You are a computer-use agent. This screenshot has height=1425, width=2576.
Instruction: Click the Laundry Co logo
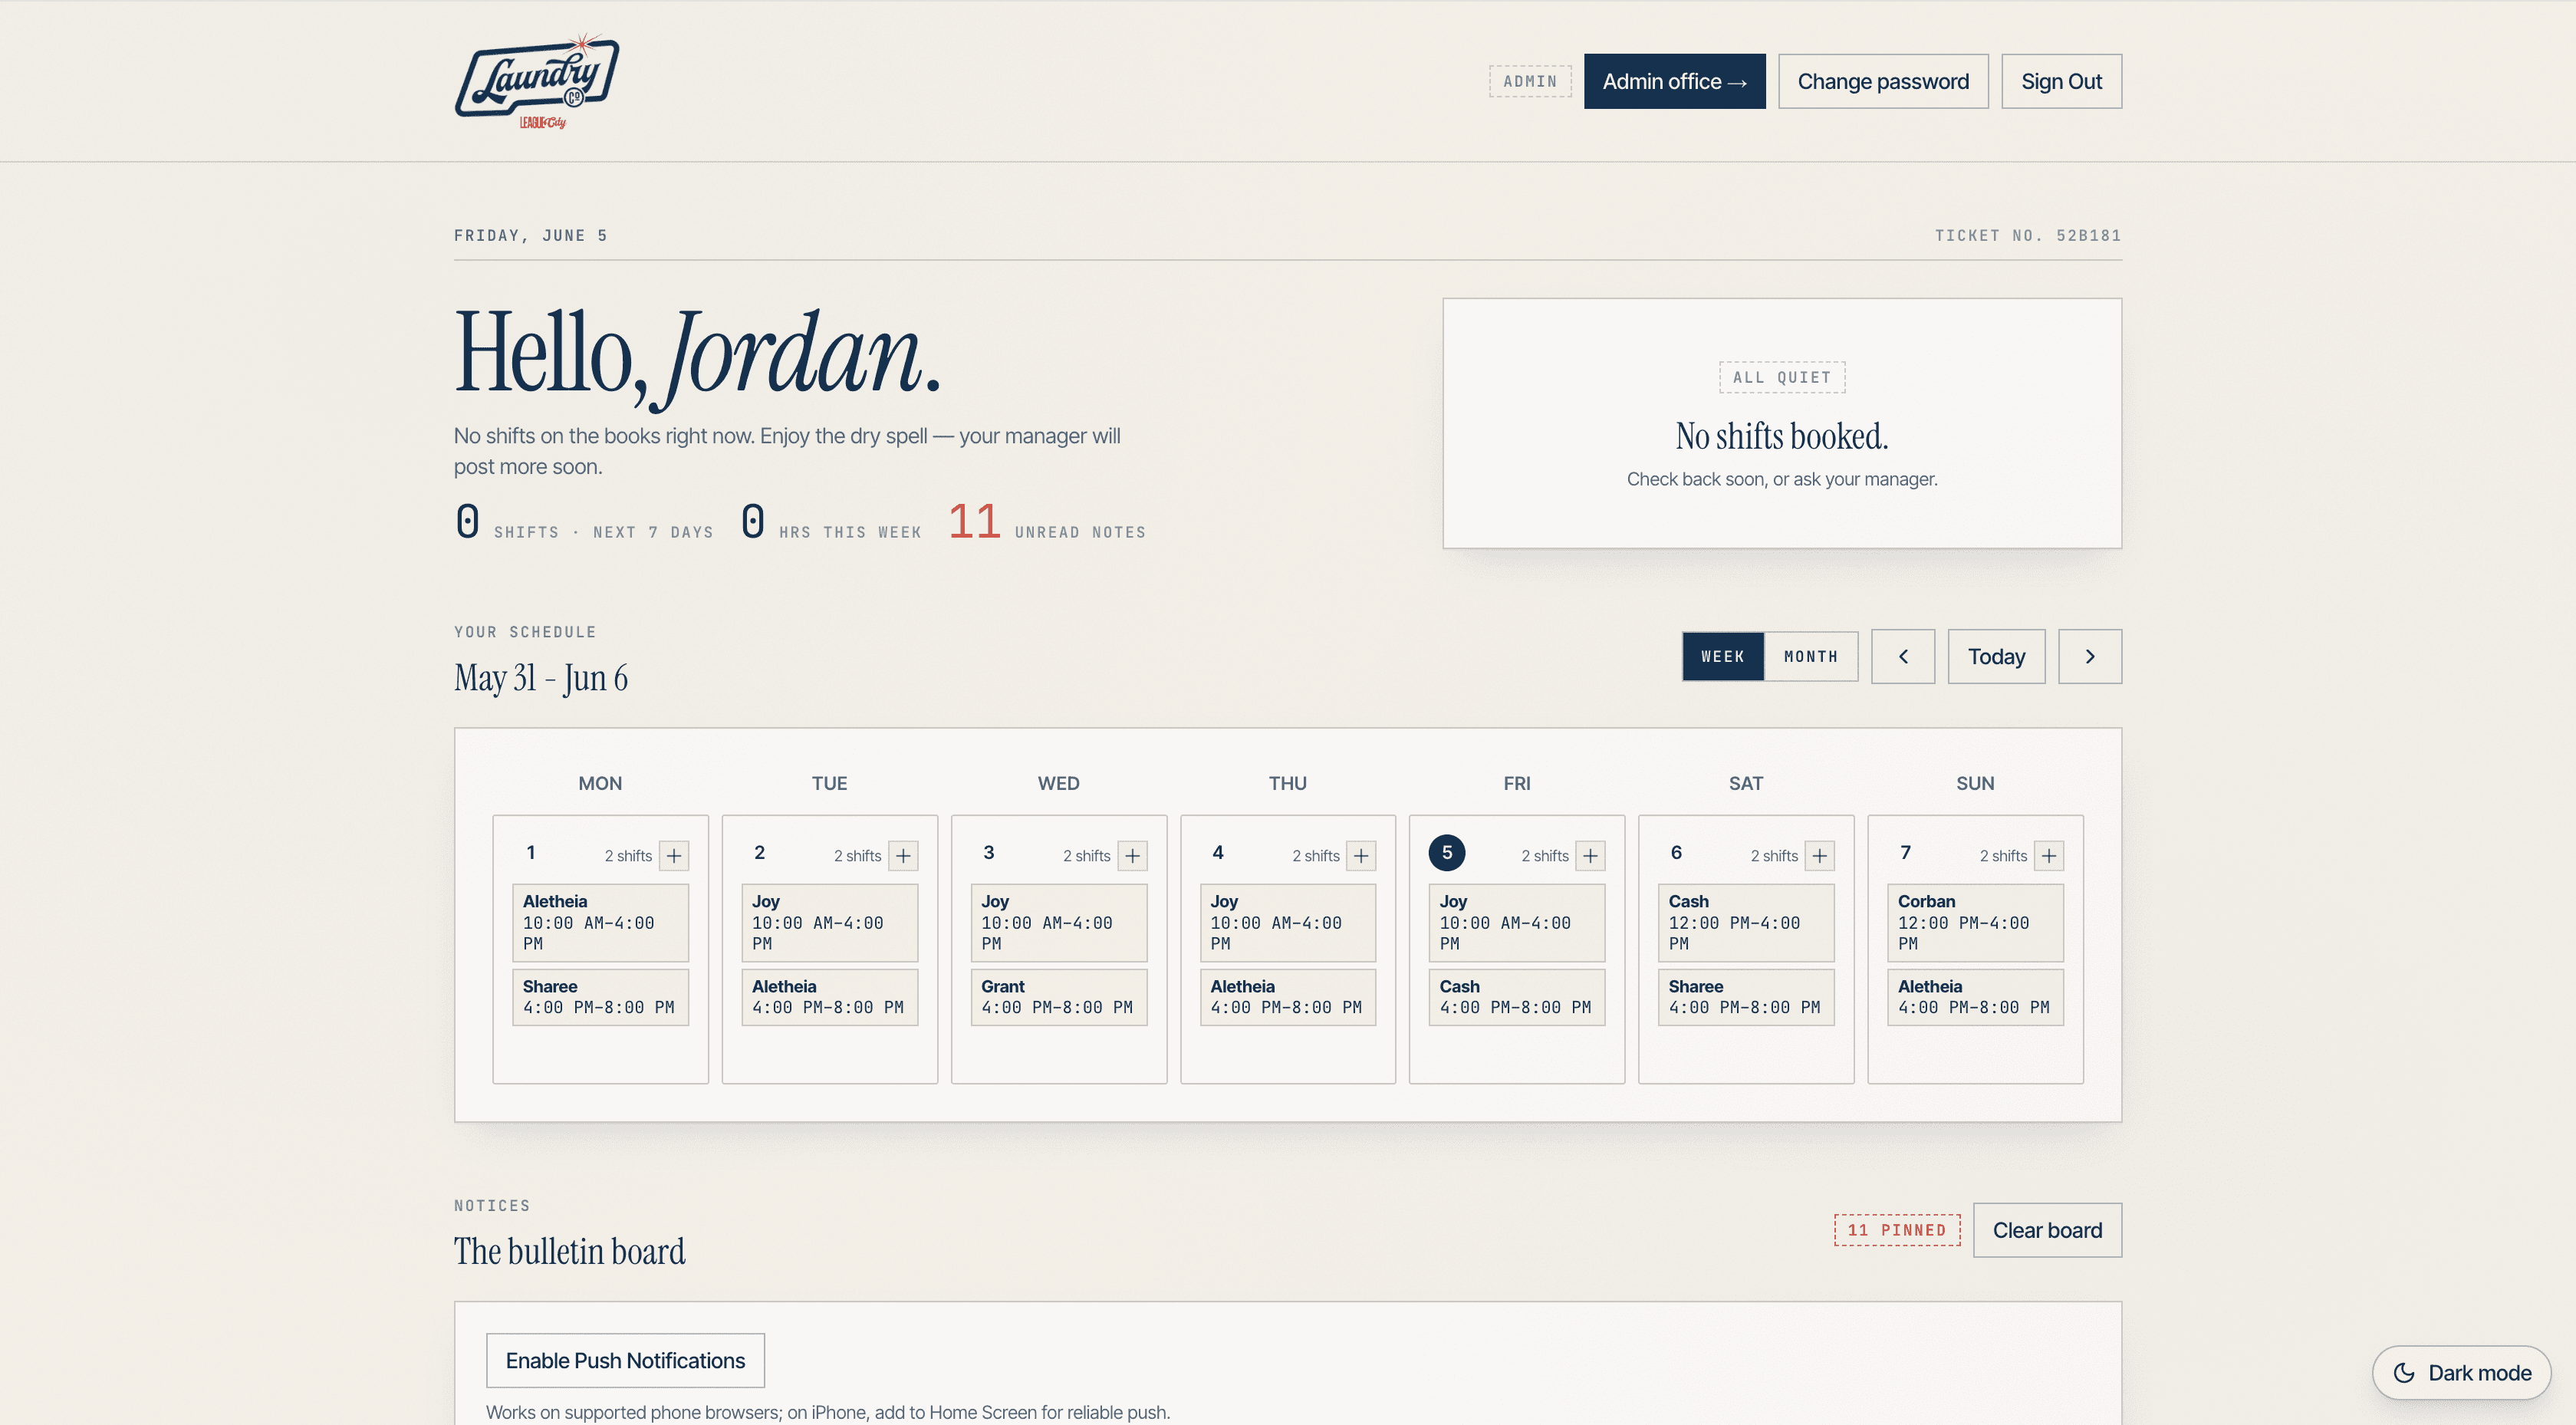point(537,81)
